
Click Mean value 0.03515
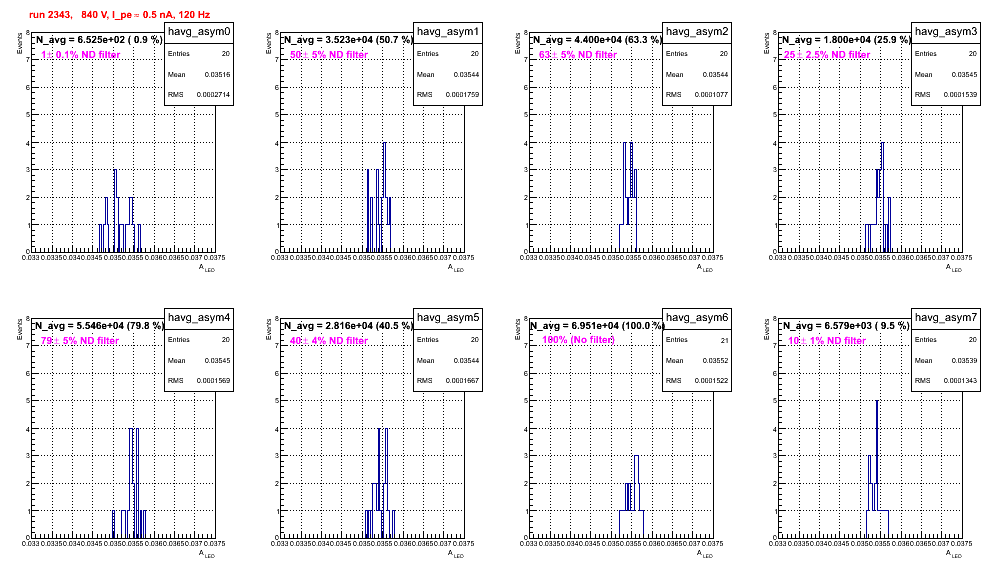coord(218,75)
